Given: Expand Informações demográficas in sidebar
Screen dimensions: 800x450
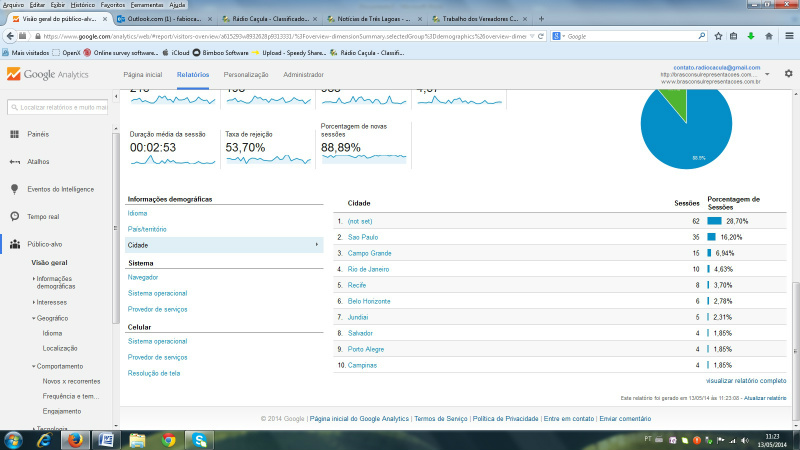Looking at the screenshot, I should click(x=56, y=282).
